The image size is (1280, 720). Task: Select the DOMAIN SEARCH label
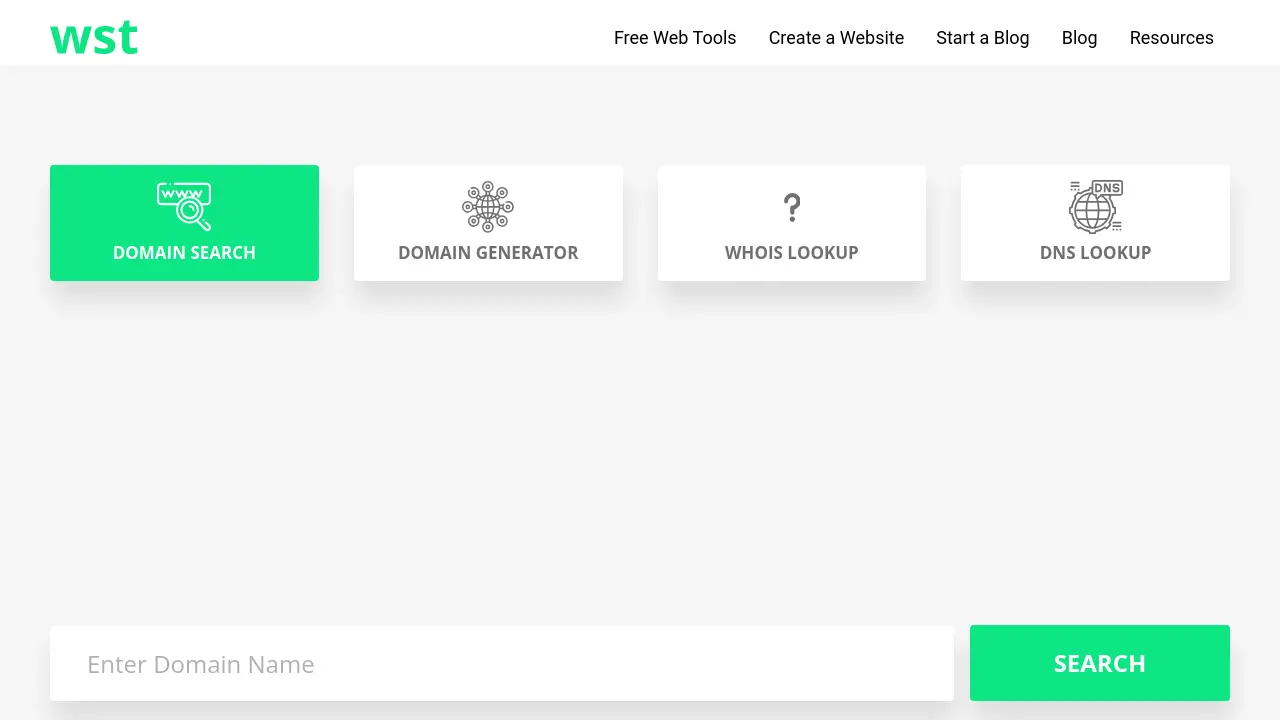pyautogui.click(x=184, y=253)
